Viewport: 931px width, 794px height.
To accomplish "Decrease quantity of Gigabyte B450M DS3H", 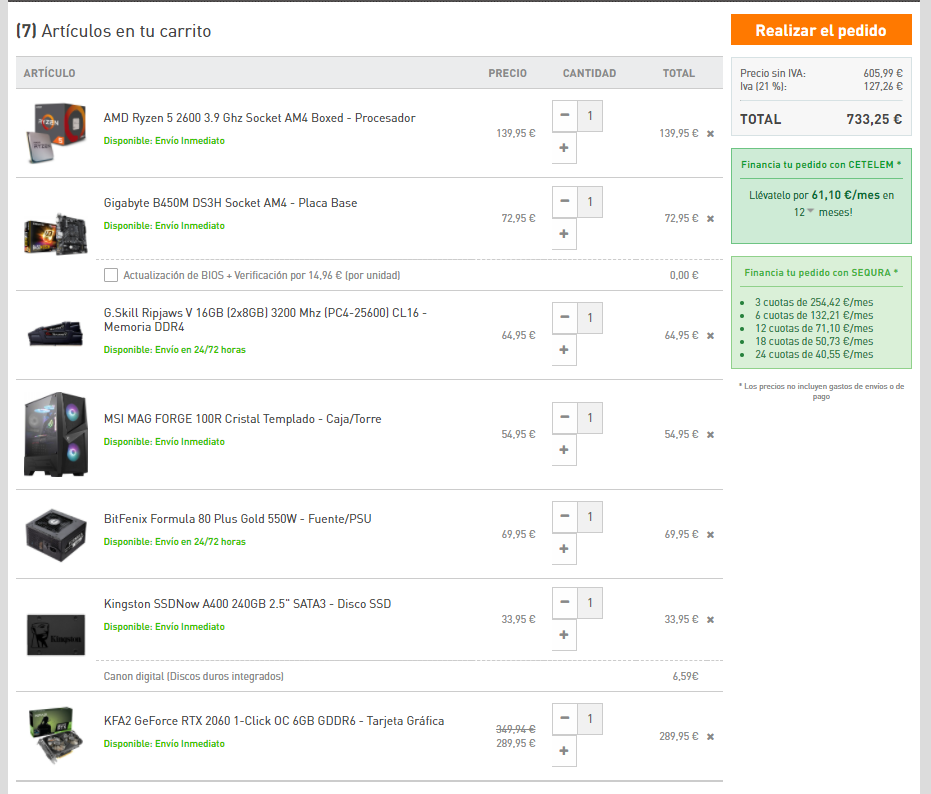I will pos(564,201).
